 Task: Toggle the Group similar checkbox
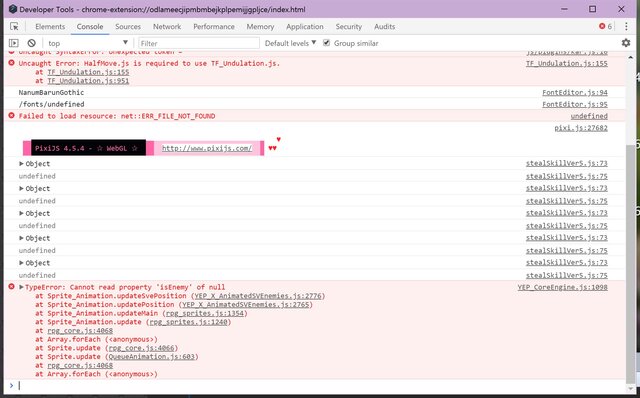[x=327, y=42]
